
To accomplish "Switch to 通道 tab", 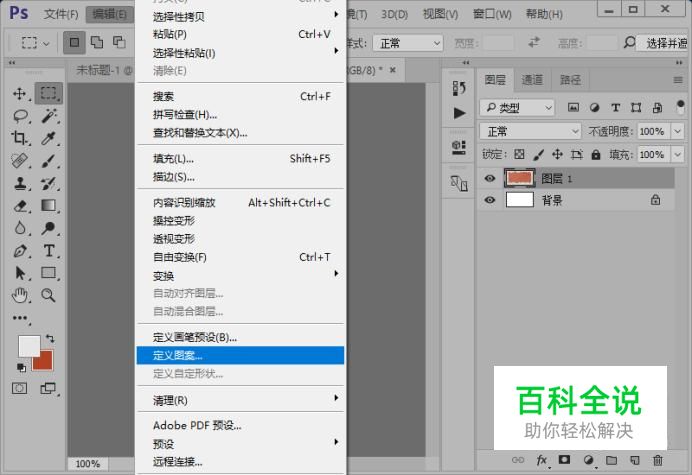I will point(532,80).
